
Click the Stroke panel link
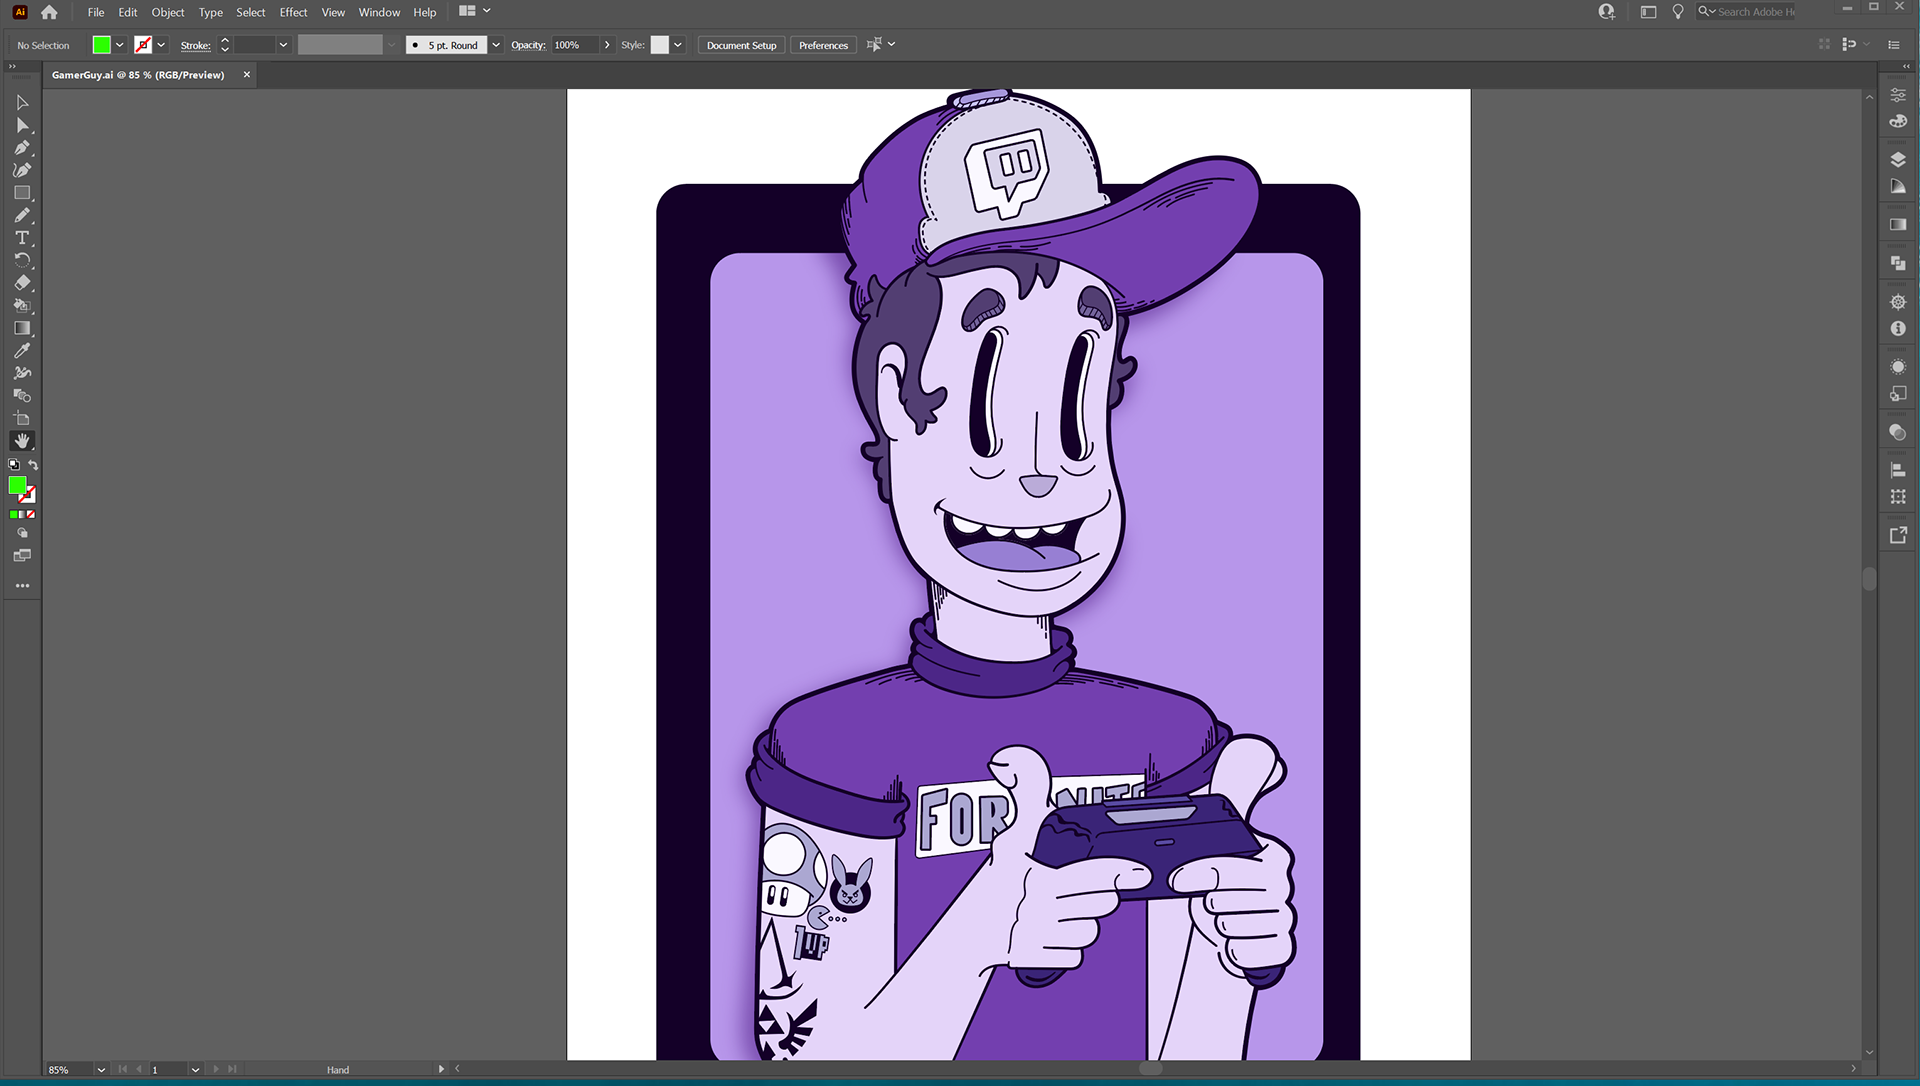pos(195,45)
